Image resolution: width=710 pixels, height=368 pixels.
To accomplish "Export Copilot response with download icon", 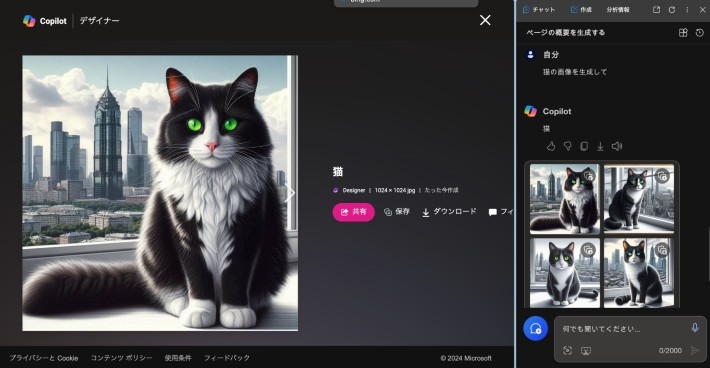I will [x=600, y=146].
